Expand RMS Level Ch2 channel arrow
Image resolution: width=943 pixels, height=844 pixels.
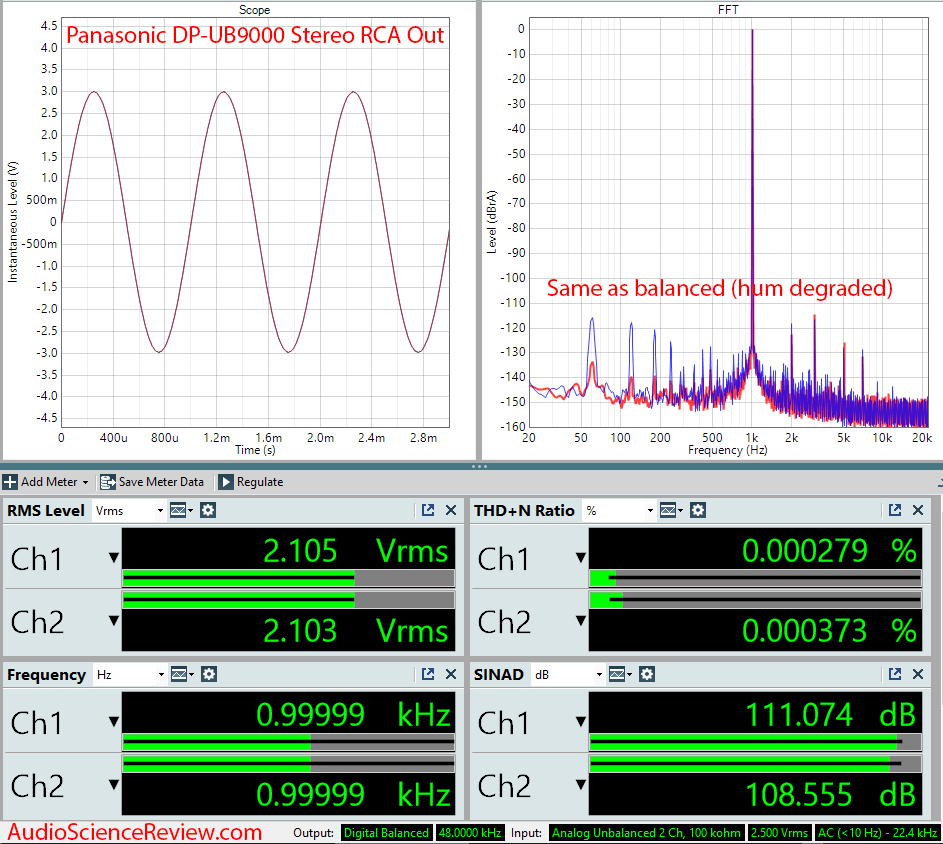point(114,620)
